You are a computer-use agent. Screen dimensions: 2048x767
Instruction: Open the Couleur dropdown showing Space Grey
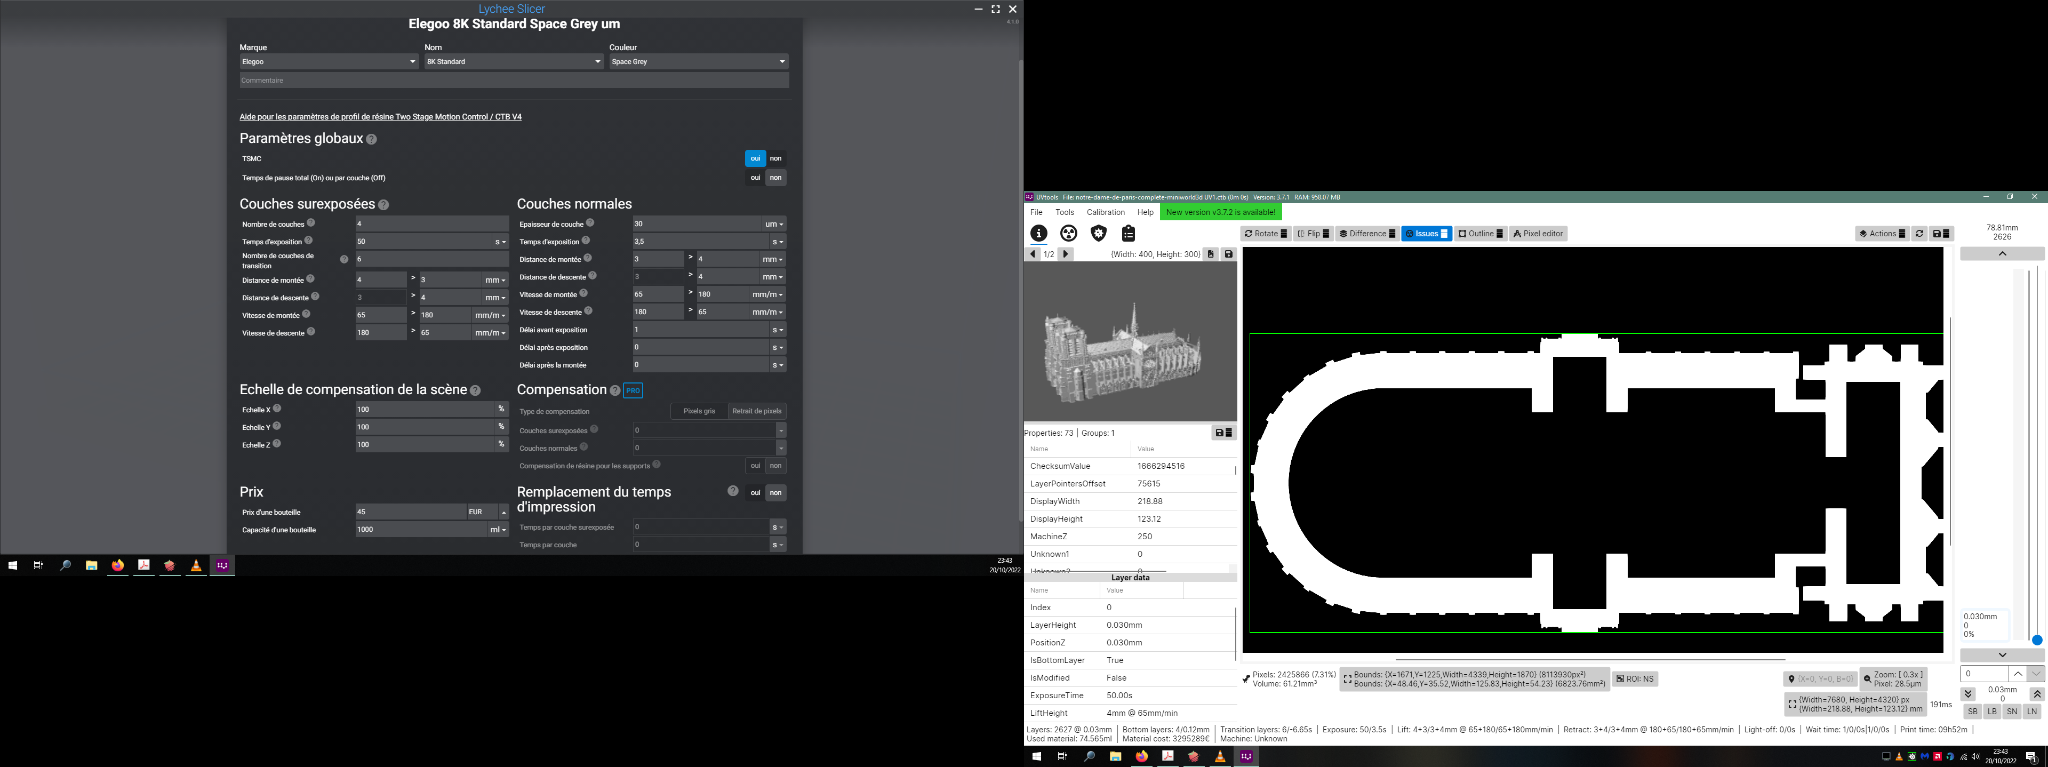click(x=699, y=62)
